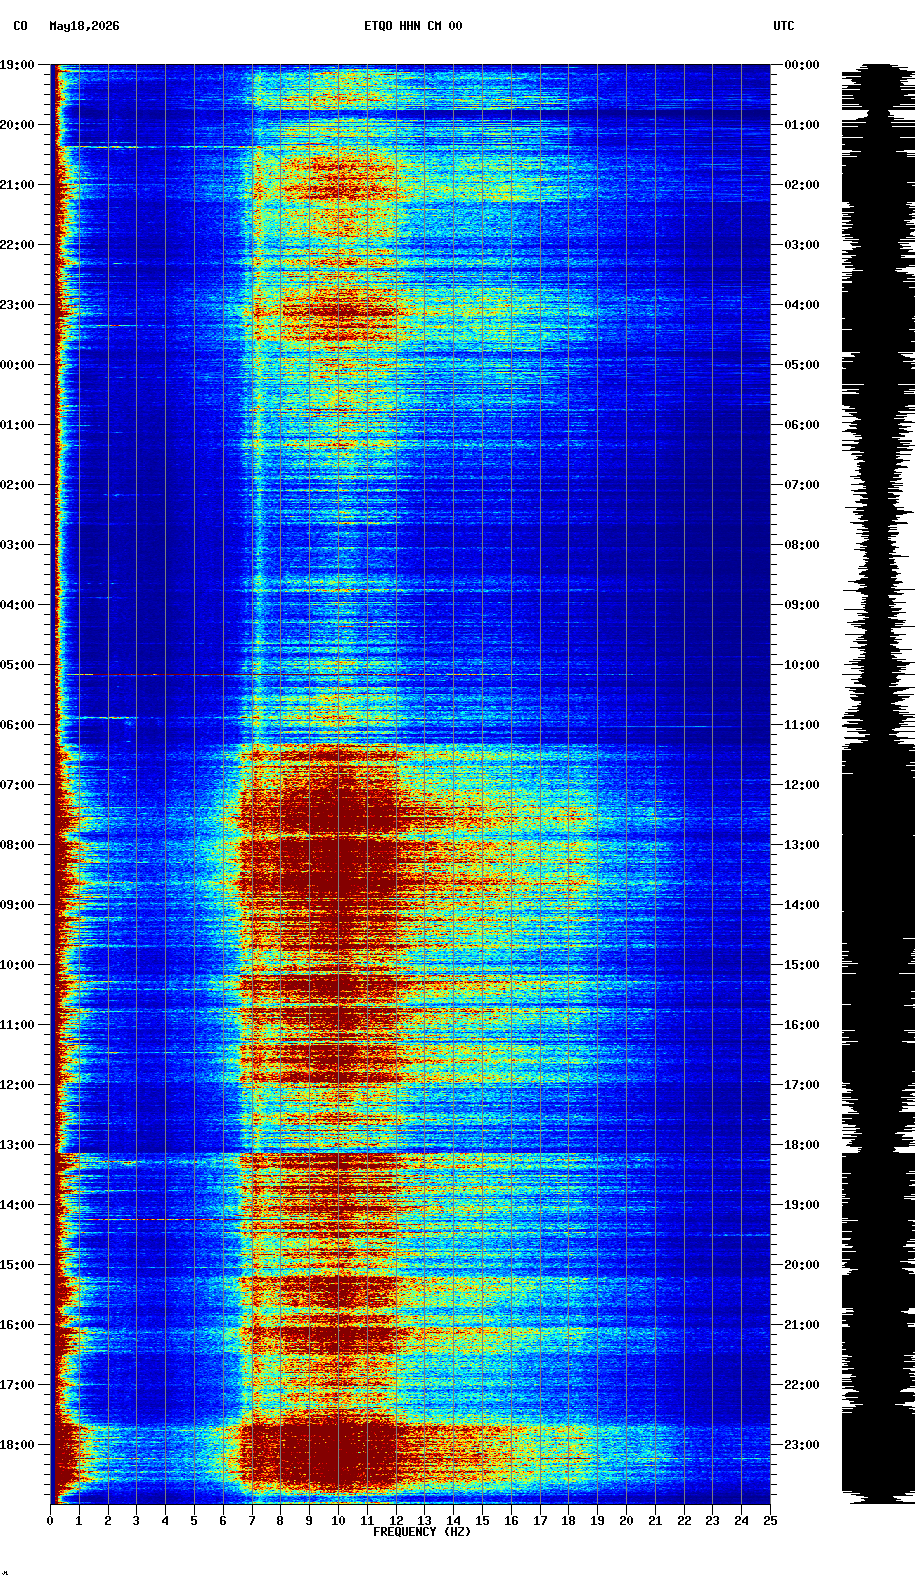Click the UTC label at top right
The image size is (922, 1584).
click(784, 26)
